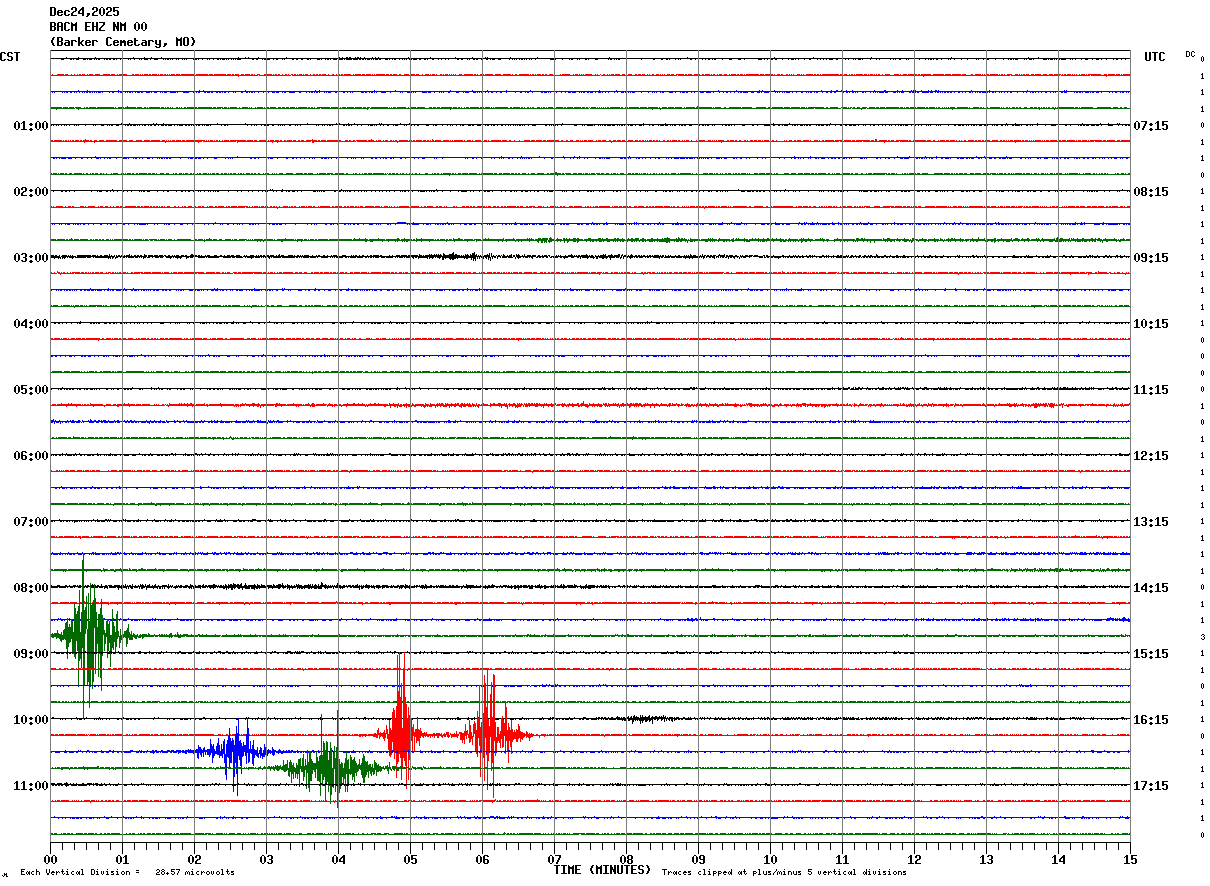
Task: Click the 09:15 UTC time label
Action: [x=1150, y=258]
